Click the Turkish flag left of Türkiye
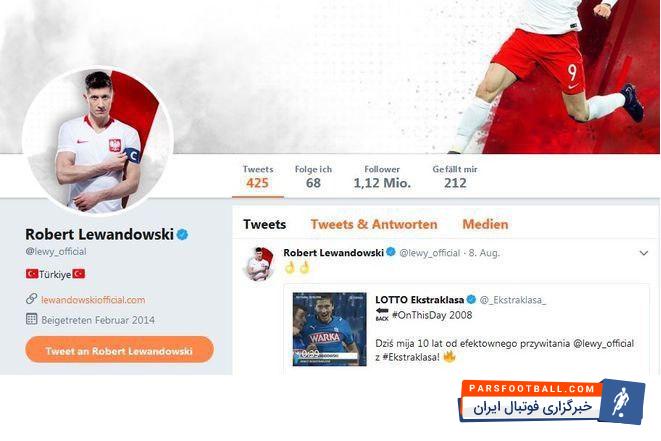Screen dimensions: 661x441 click(x=32, y=274)
